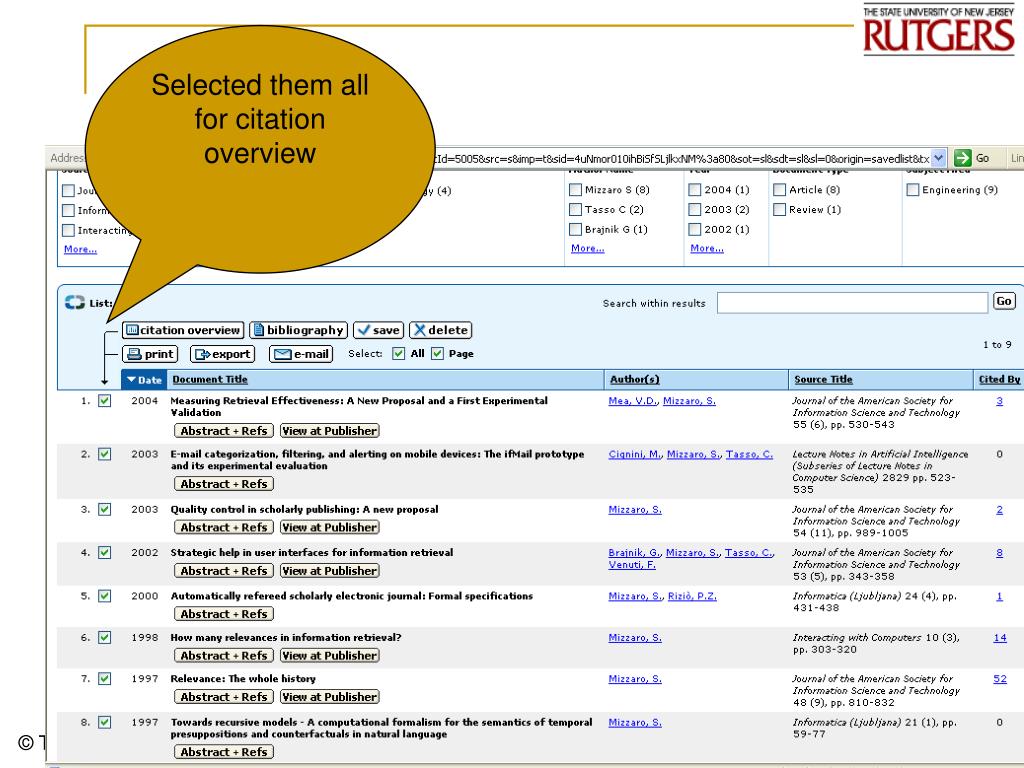Open Abstract + Refs for E-mail categorization paper
The image size is (1024, 768).
(x=223, y=484)
